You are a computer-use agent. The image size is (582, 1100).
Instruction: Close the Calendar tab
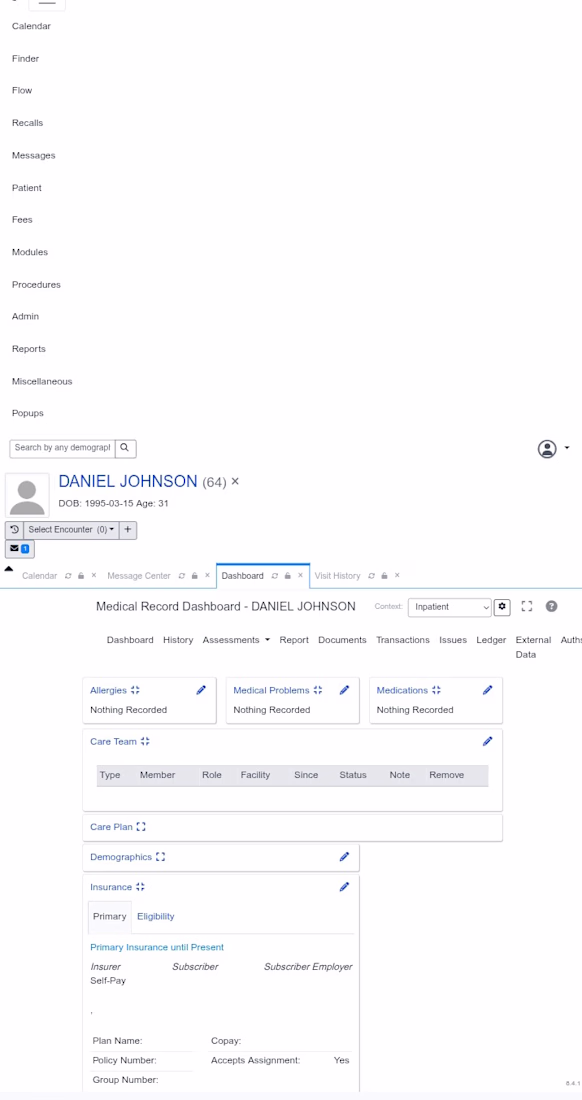coord(94,575)
